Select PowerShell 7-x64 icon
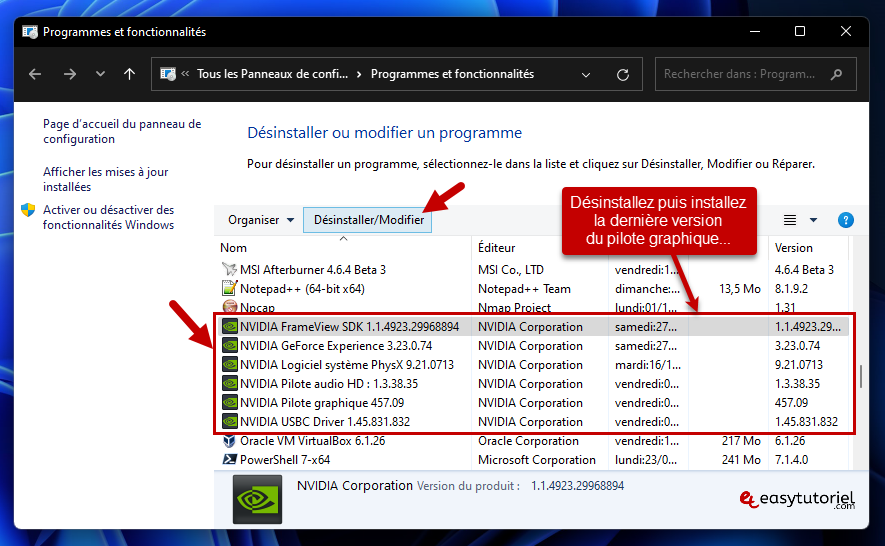This screenshot has height=546, width=885. [x=229, y=460]
